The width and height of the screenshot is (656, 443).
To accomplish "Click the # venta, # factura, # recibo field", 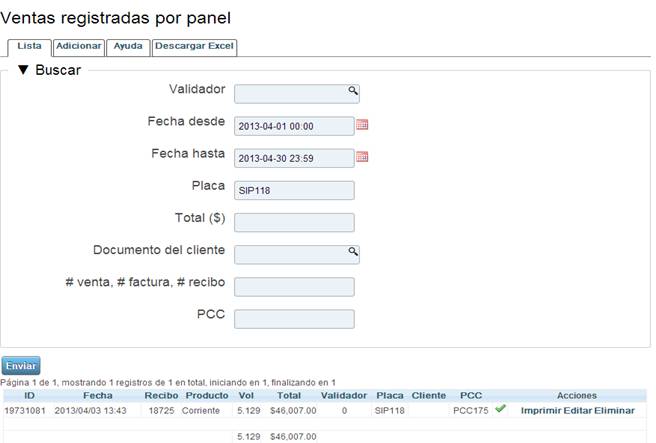I will (294, 287).
